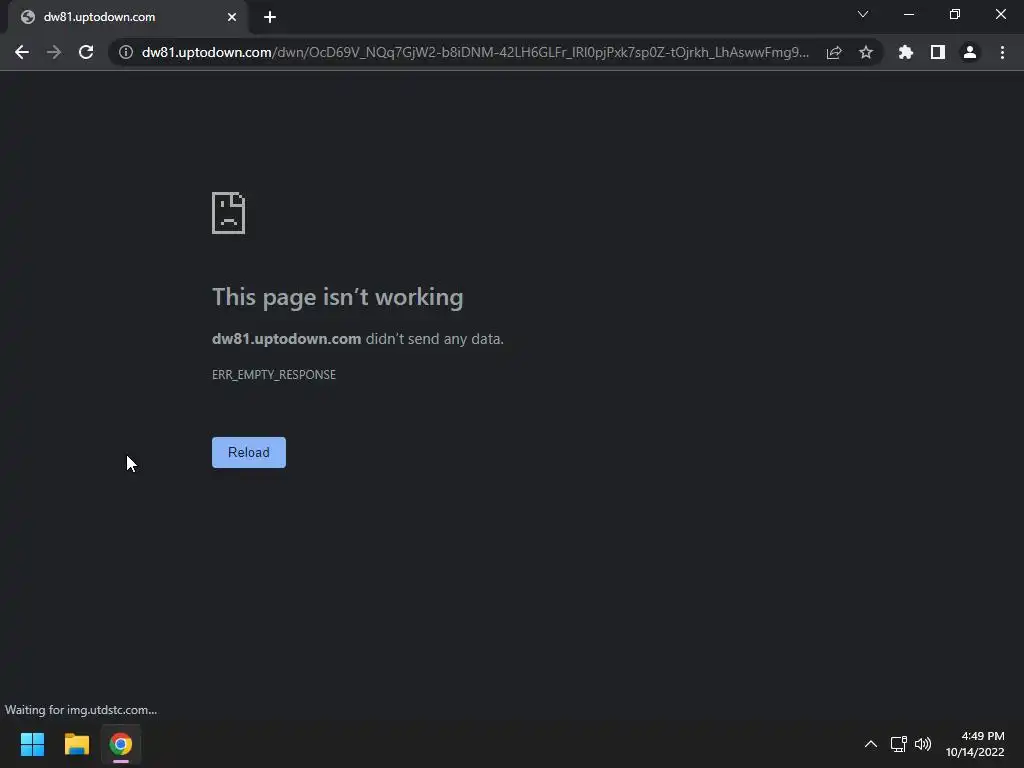The image size is (1024, 768).
Task: Click 'Waiting for img.utdstc.com' status text
Action: point(81,710)
